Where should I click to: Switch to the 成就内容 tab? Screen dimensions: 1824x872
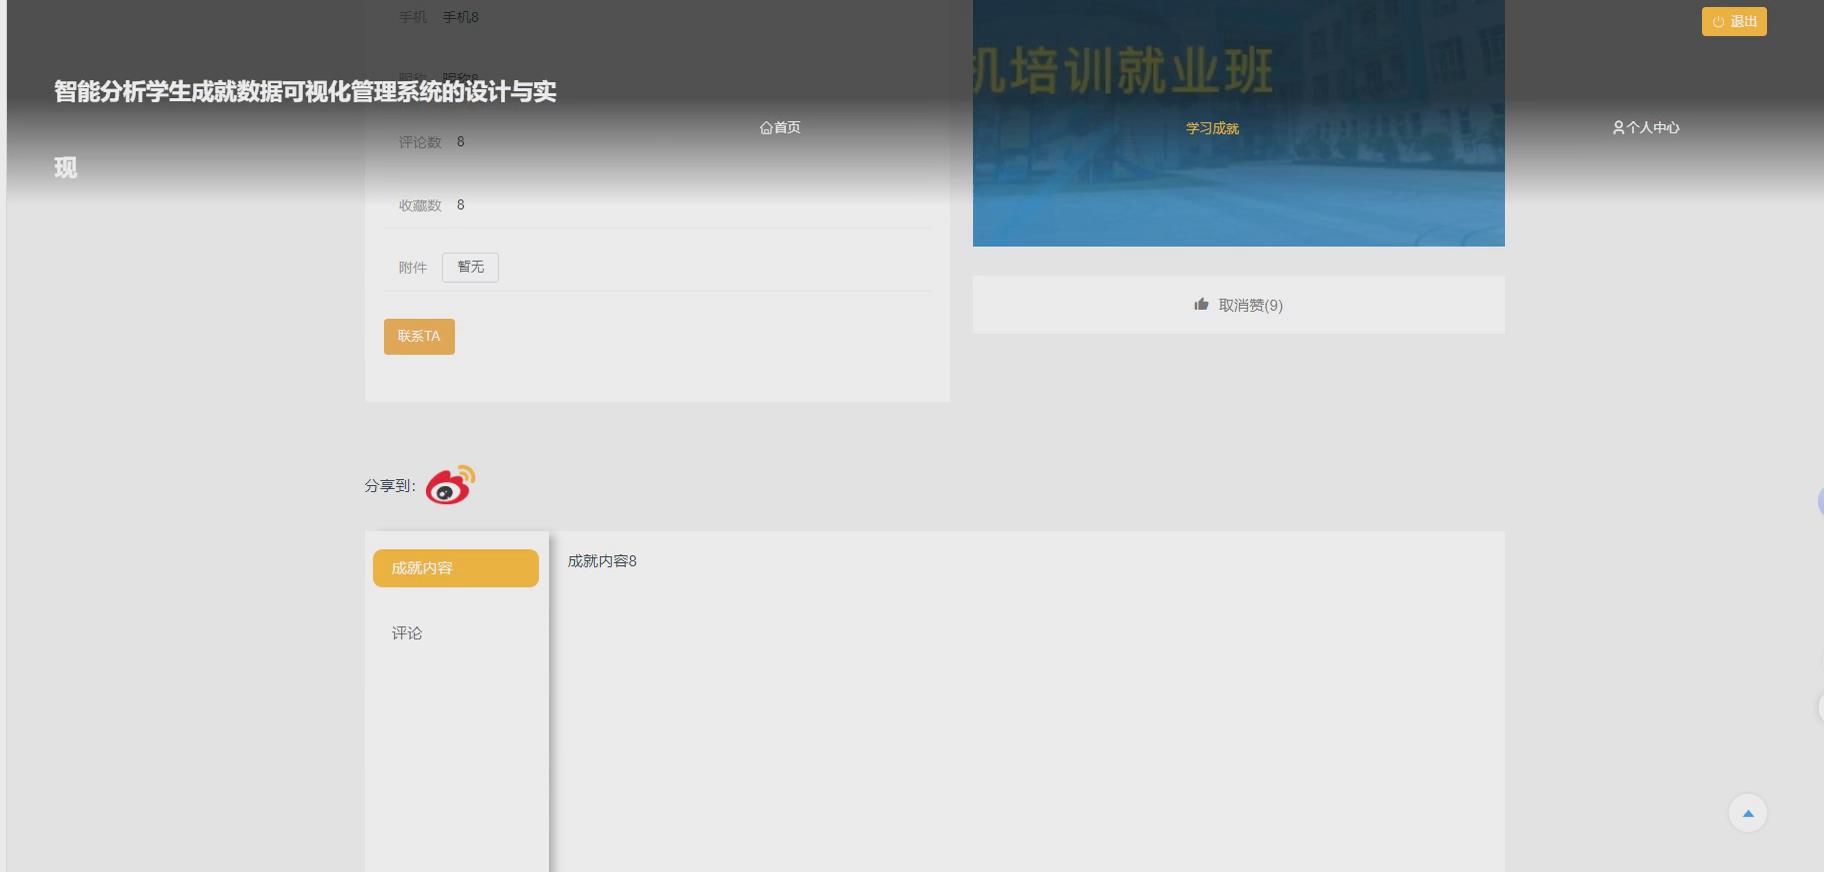tap(456, 568)
